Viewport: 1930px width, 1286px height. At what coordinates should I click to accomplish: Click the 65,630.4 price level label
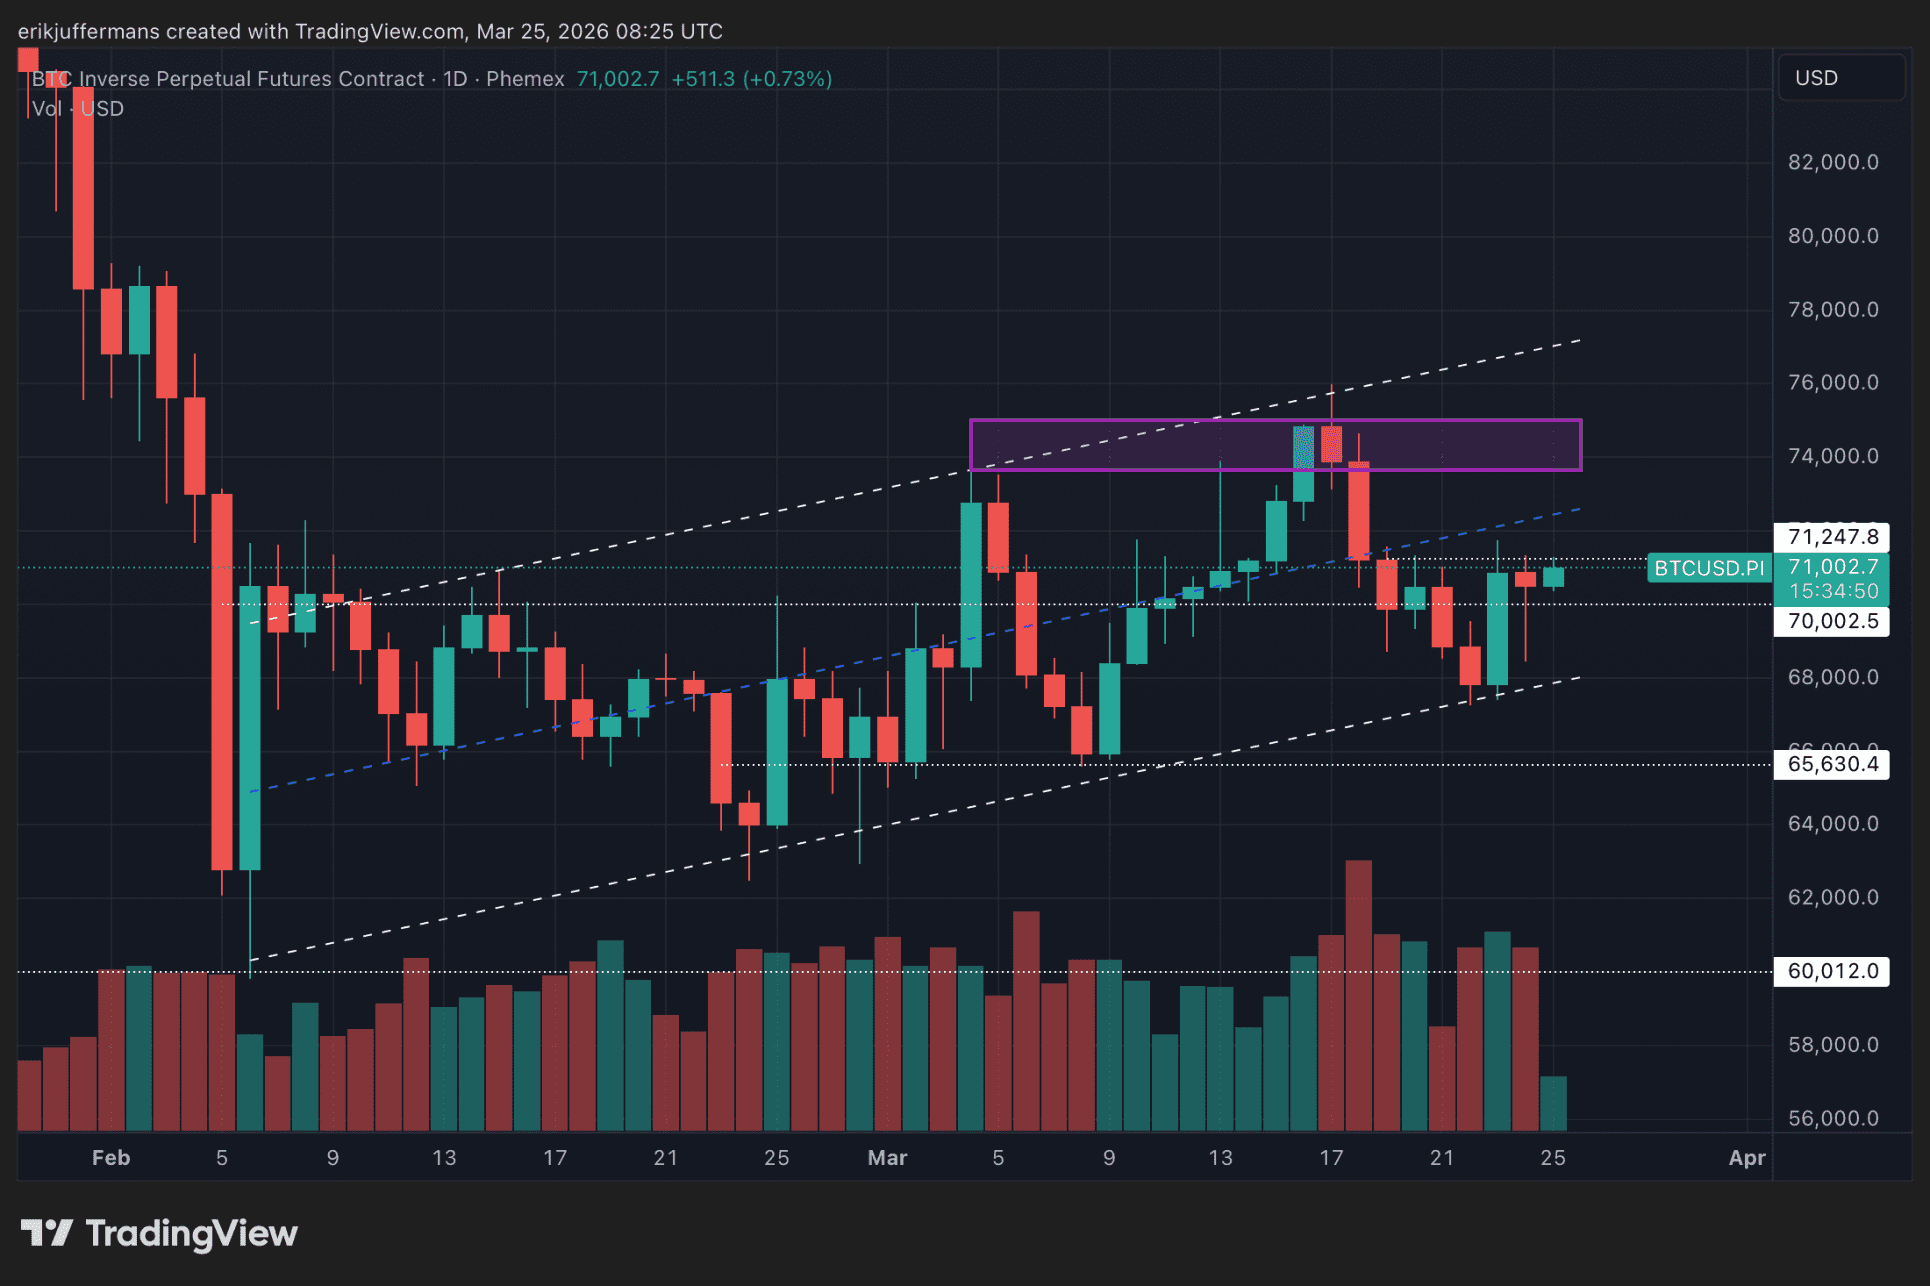click(1832, 764)
